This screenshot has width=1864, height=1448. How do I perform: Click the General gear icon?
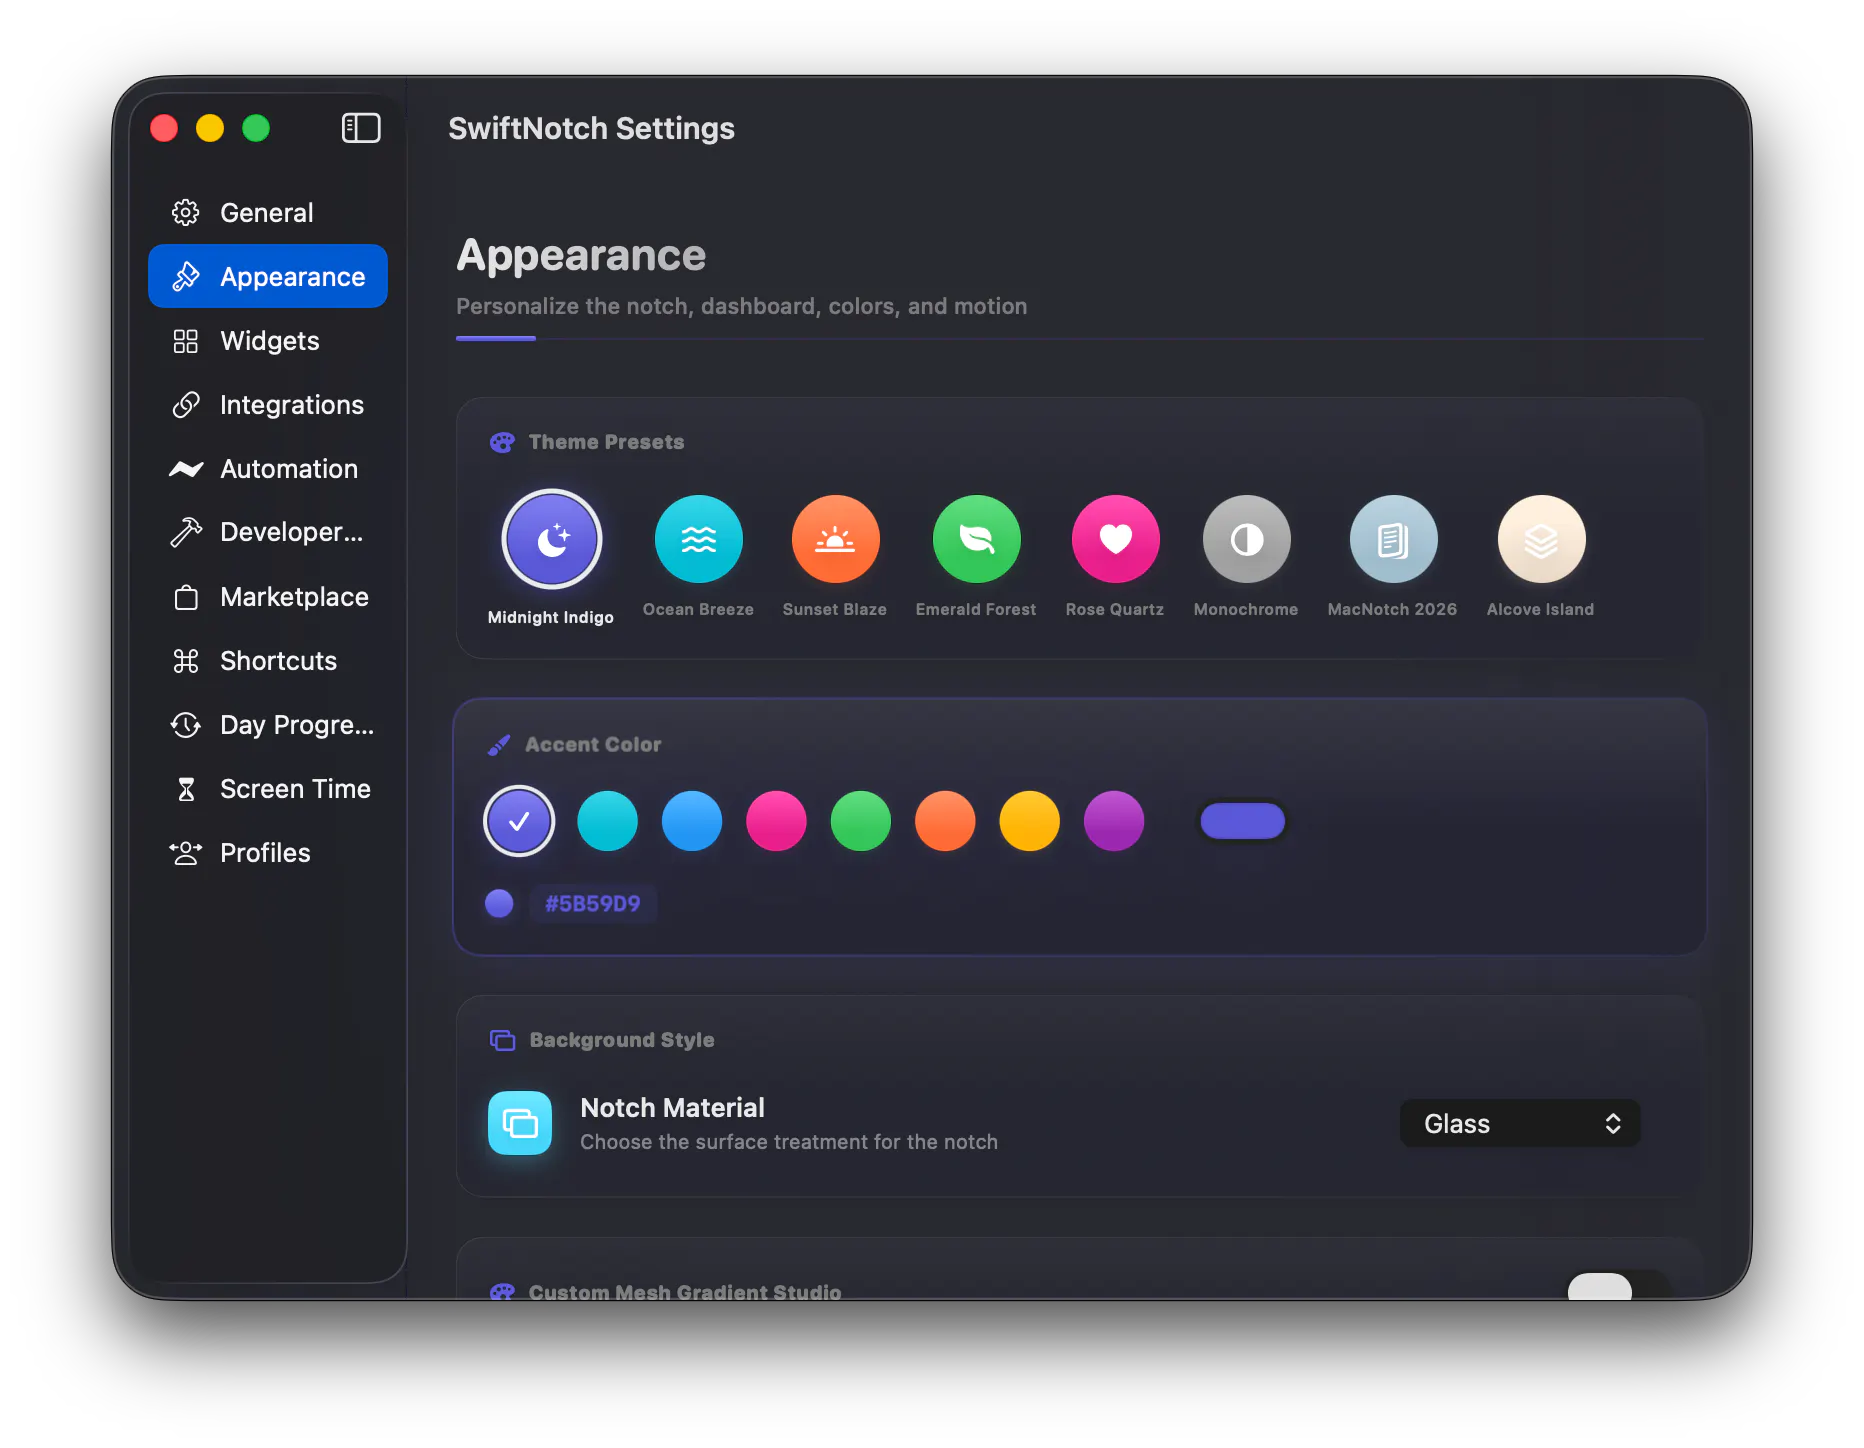(186, 213)
